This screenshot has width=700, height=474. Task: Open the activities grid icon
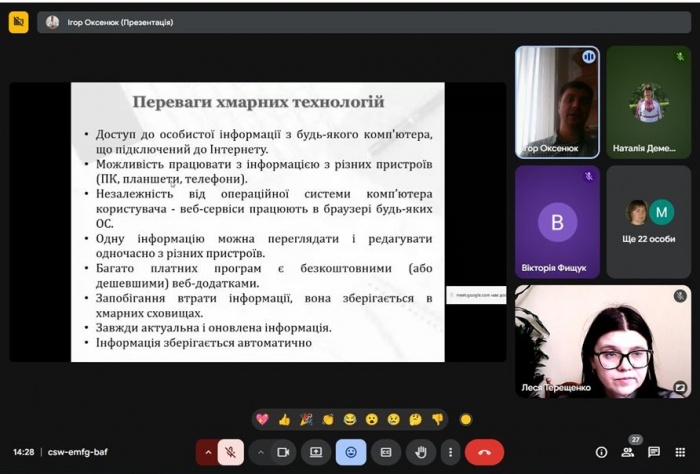click(679, 452)
